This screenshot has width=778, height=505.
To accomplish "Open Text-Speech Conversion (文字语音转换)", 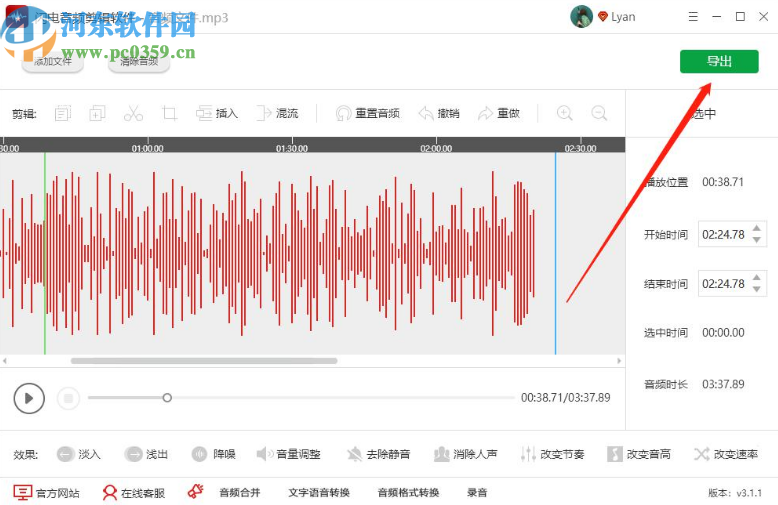I will click(x=319, y=493).
